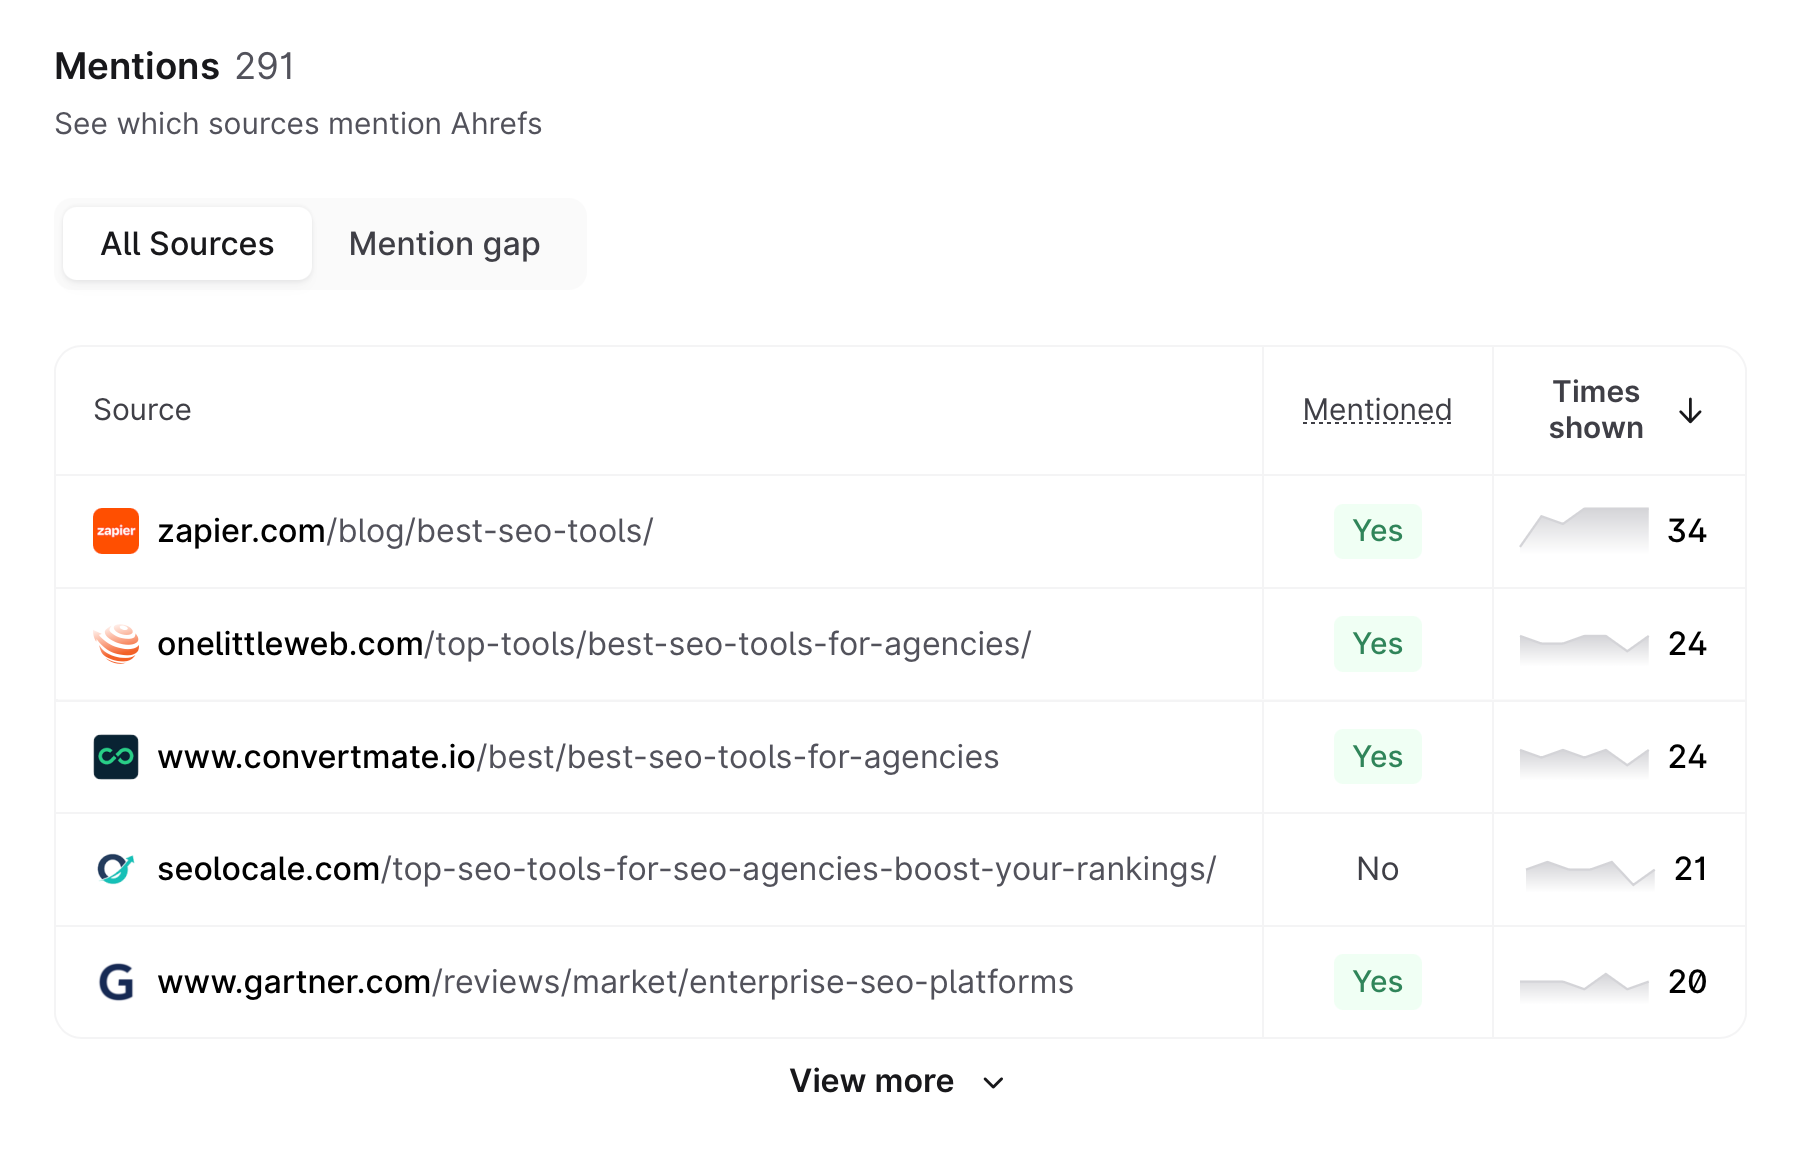This screenshot has height=1160, width=1808.
Task: Open the onelittleweb.com best-seo-tools-for-agencies link
Action: pyautogui.click(x=594, y=644)
